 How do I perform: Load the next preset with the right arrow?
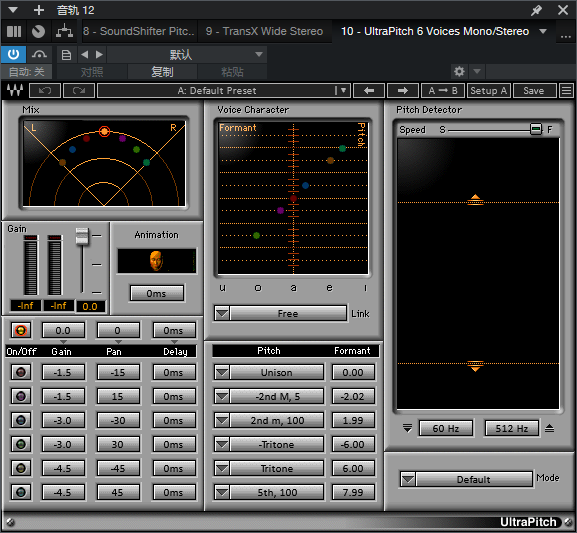tap(403, 91)
